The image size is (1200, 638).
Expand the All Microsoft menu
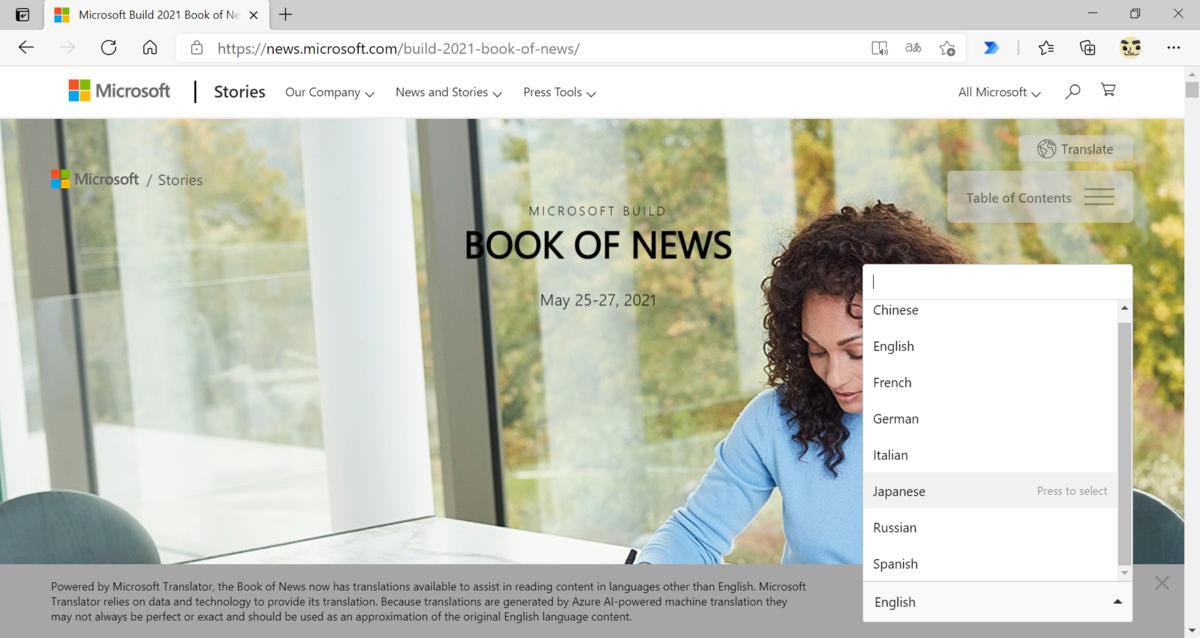coord(999,92)
